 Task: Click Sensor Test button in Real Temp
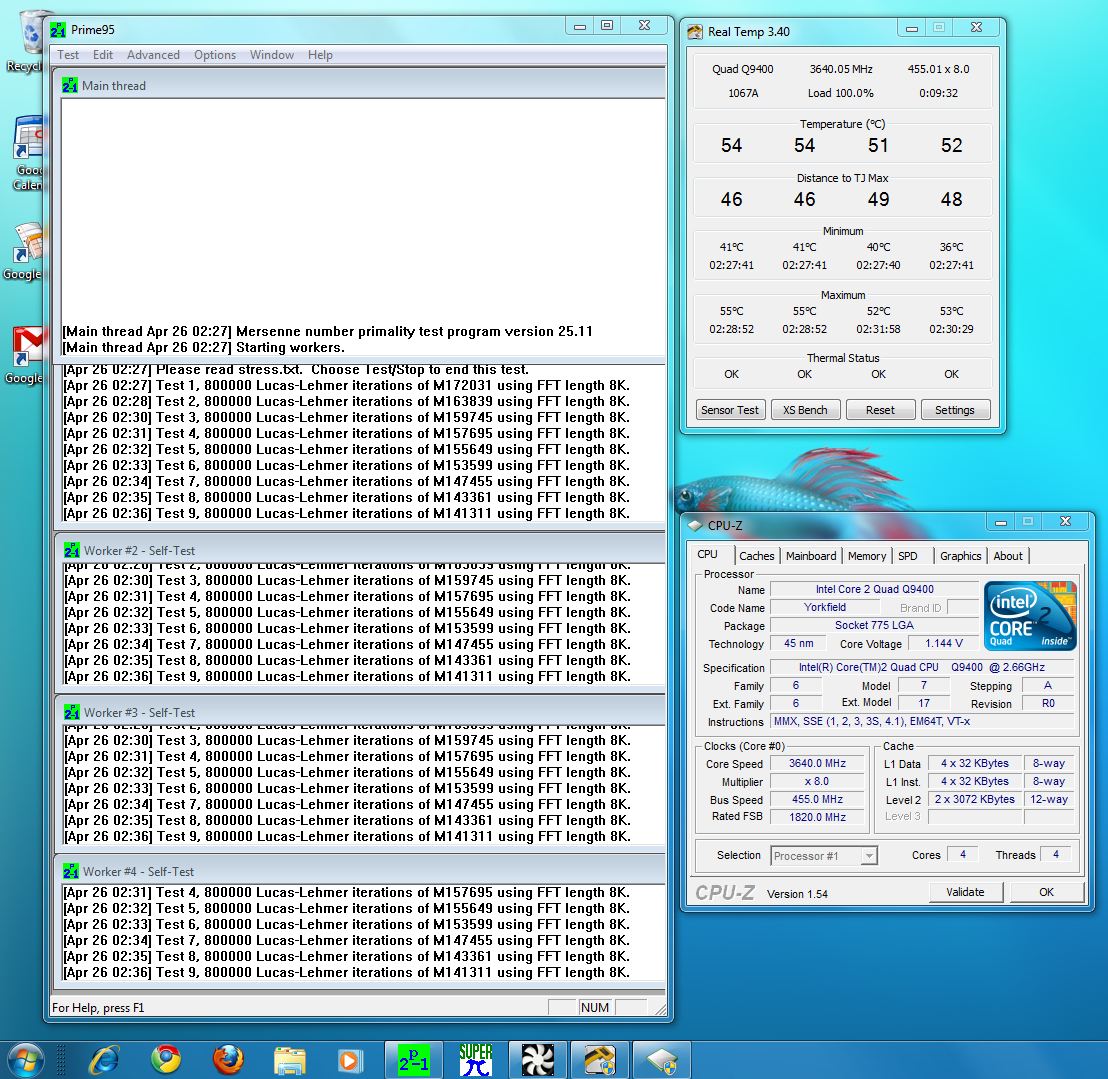730,410
